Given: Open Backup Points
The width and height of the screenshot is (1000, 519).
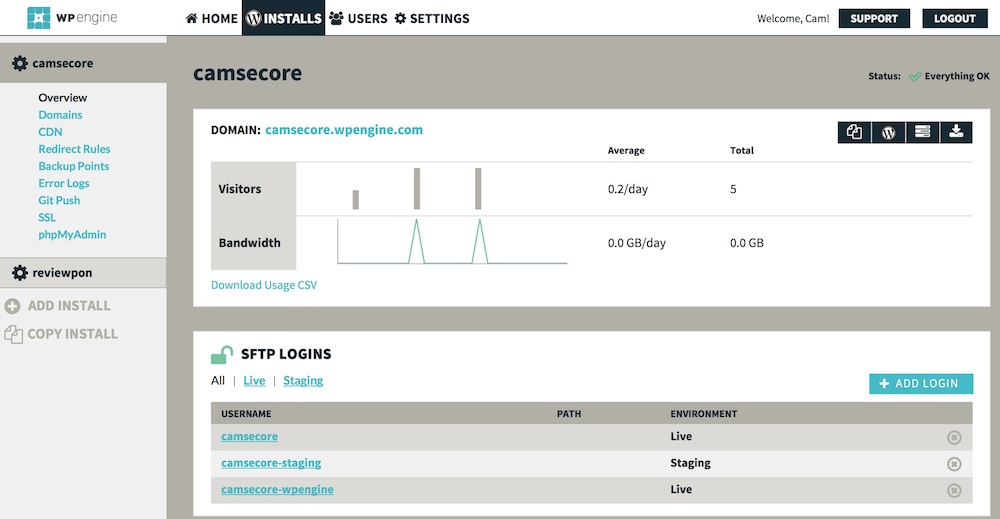Looking at the screenshot, I should click(x=73, y=166).
